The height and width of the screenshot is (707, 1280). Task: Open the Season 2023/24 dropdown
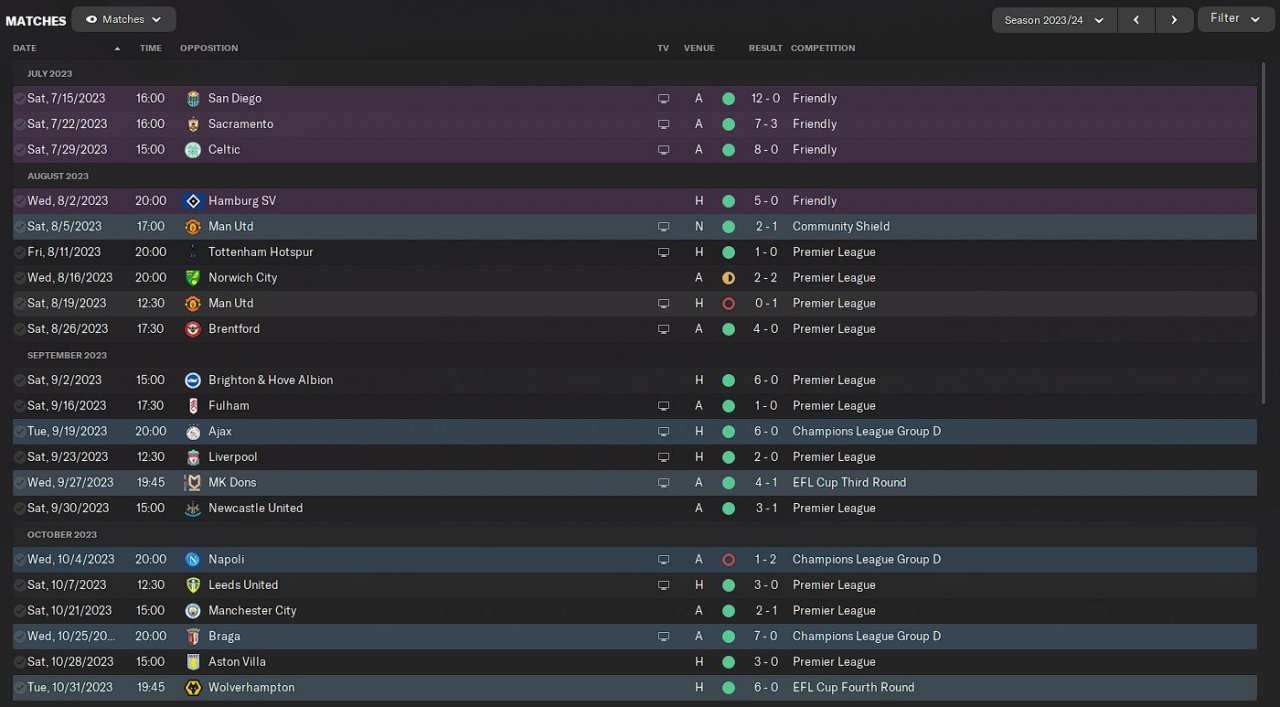coord(1054,20)
